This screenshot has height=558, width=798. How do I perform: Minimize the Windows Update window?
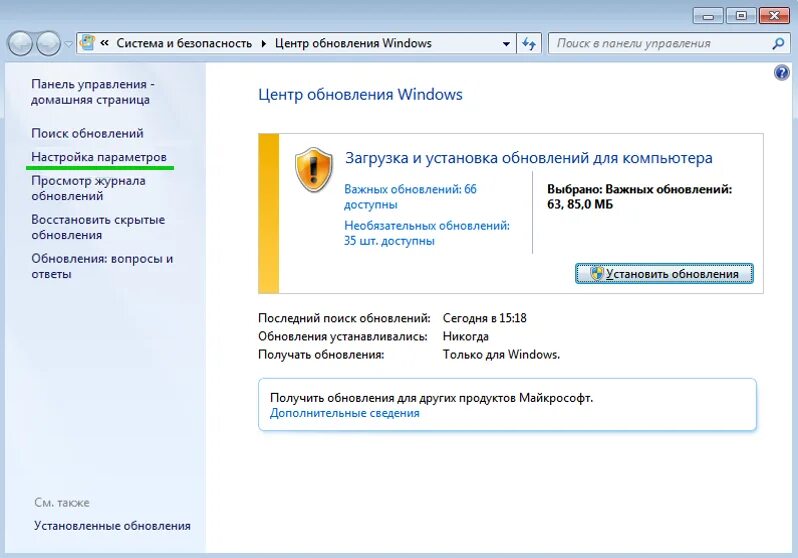pyautogui.click(x=707, y=16)
